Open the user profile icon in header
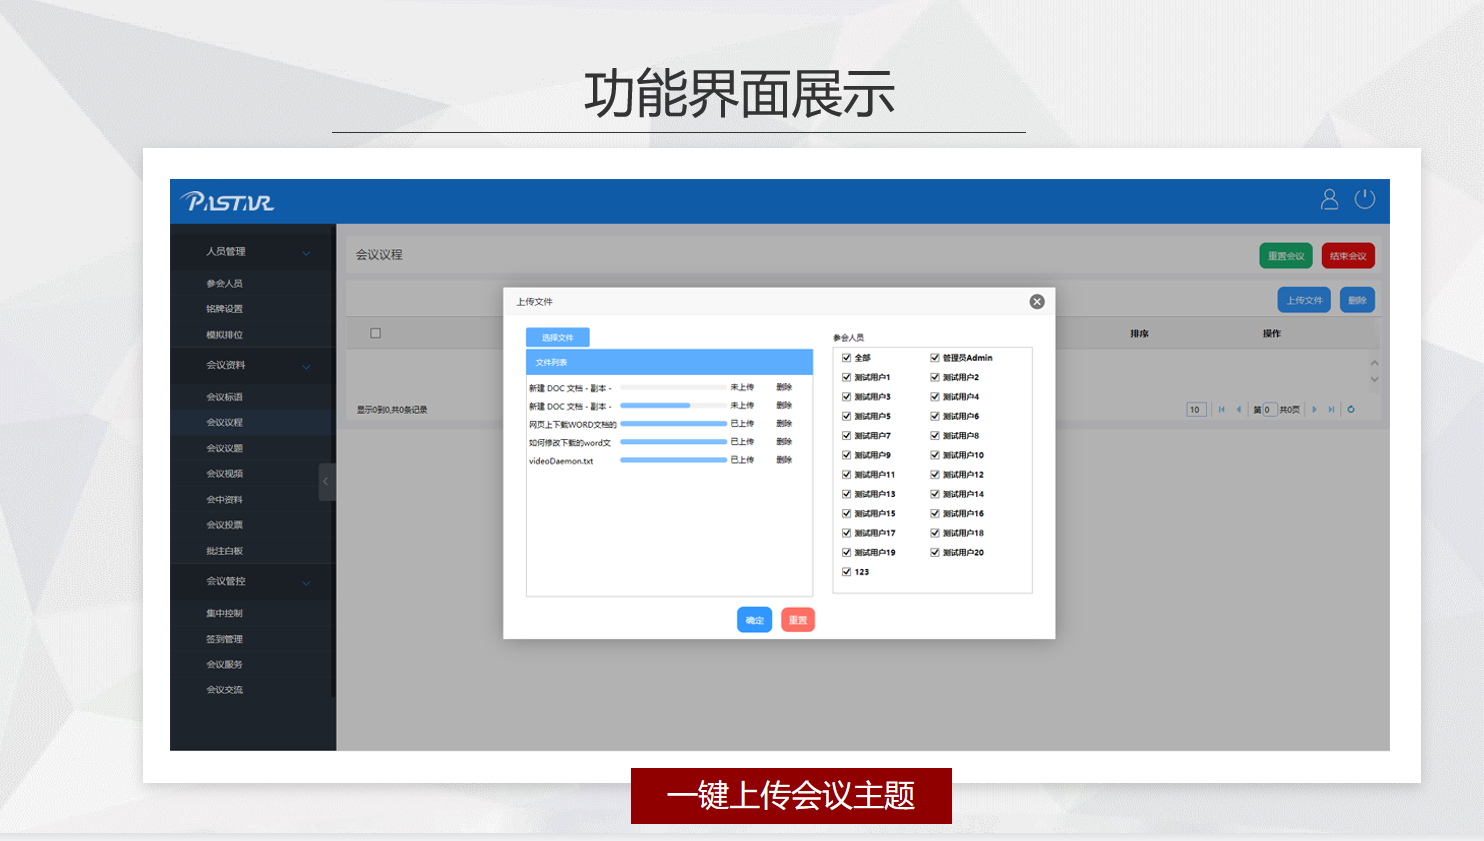This screenshot has width=1484, height=841. point(1329,199)
